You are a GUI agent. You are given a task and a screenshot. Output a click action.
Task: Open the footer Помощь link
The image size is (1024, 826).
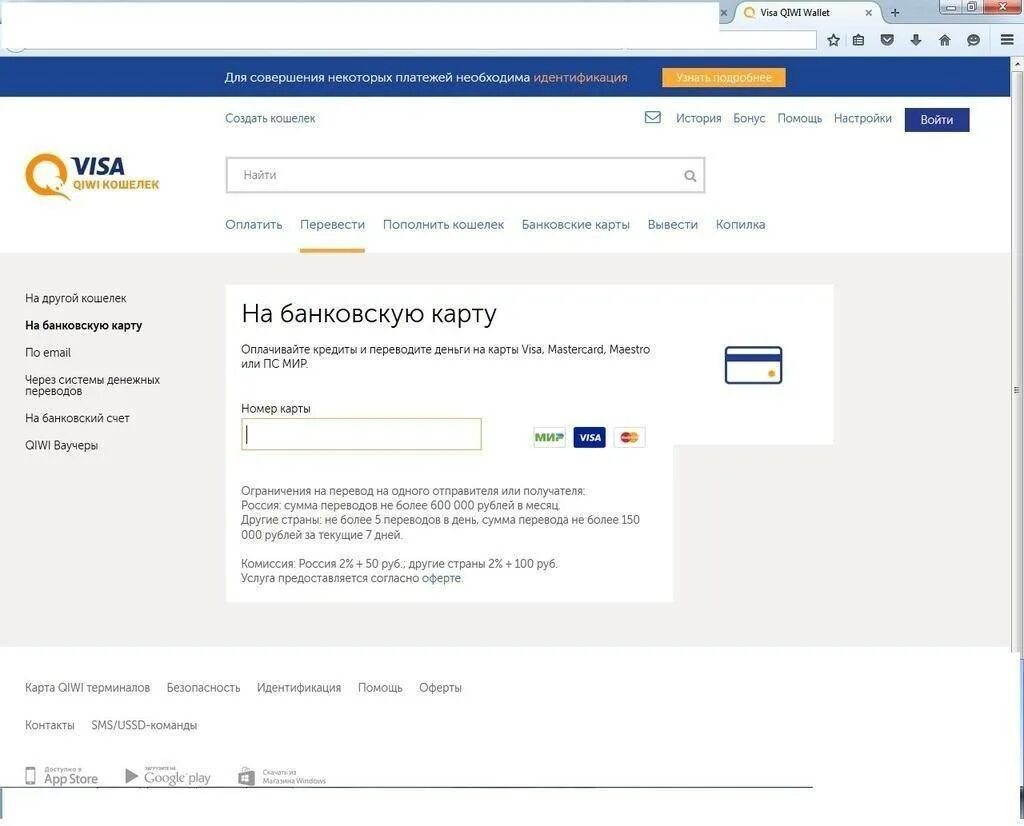[380, 688]
